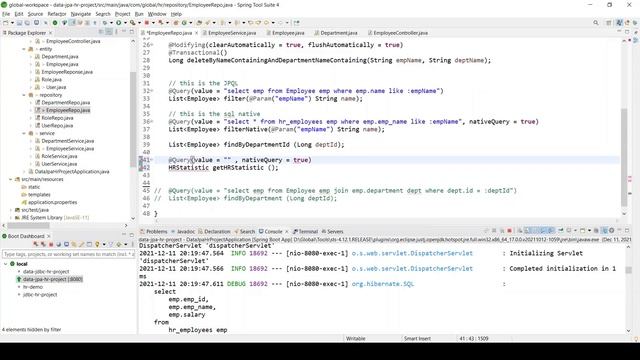Open the Navigate menu
This screenshot has width=640, height=360.
click(81, 14)
